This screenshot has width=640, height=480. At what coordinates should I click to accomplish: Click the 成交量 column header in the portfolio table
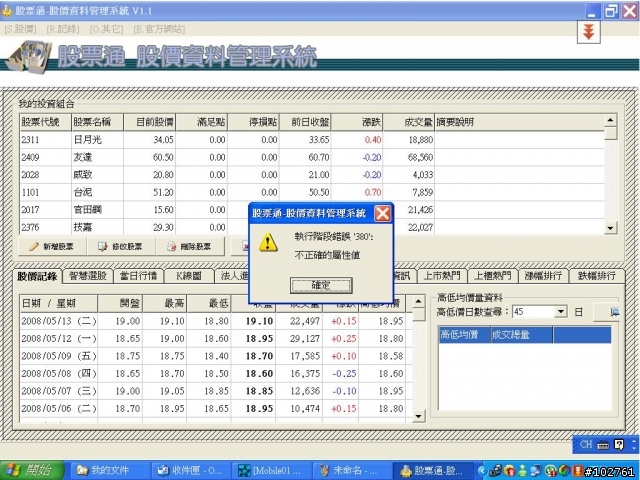coord(409,122)
